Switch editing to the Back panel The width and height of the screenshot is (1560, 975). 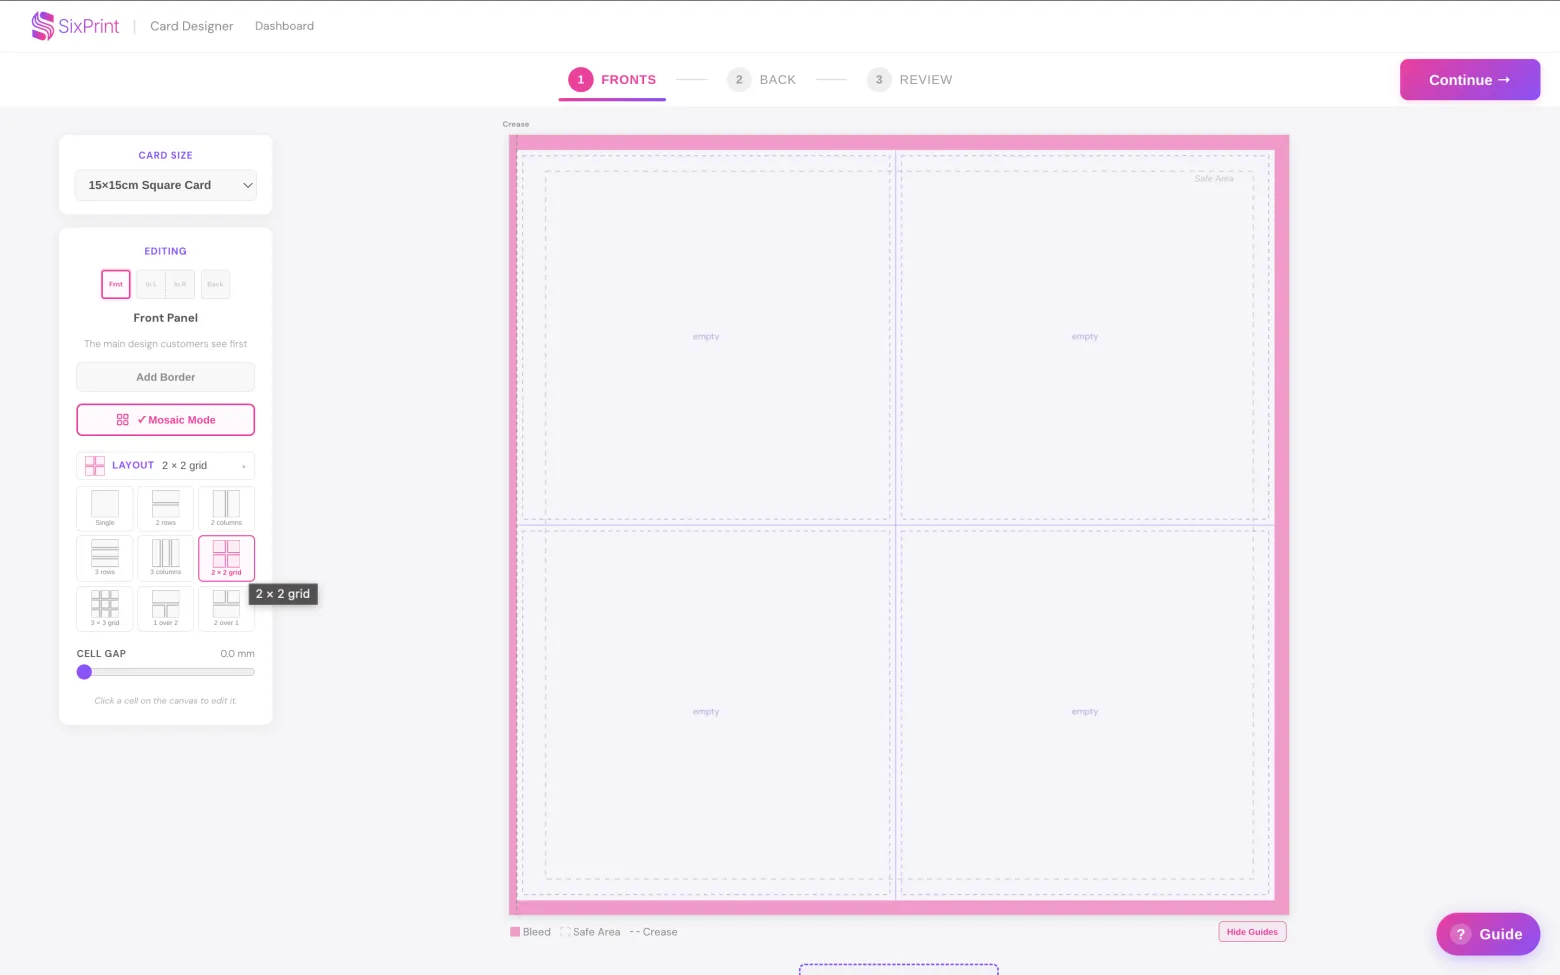coord(215,284)
